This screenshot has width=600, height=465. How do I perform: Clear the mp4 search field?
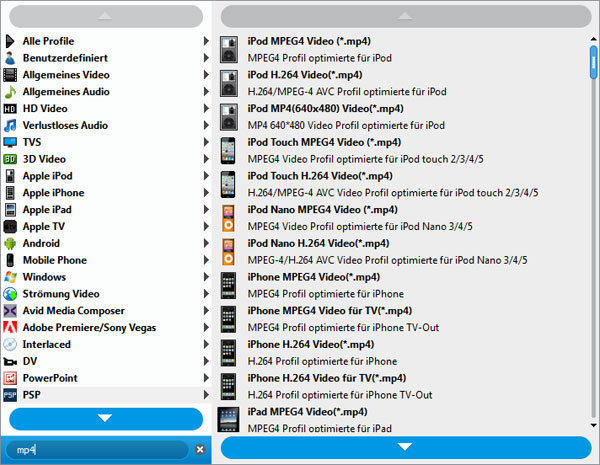[199, 450]
